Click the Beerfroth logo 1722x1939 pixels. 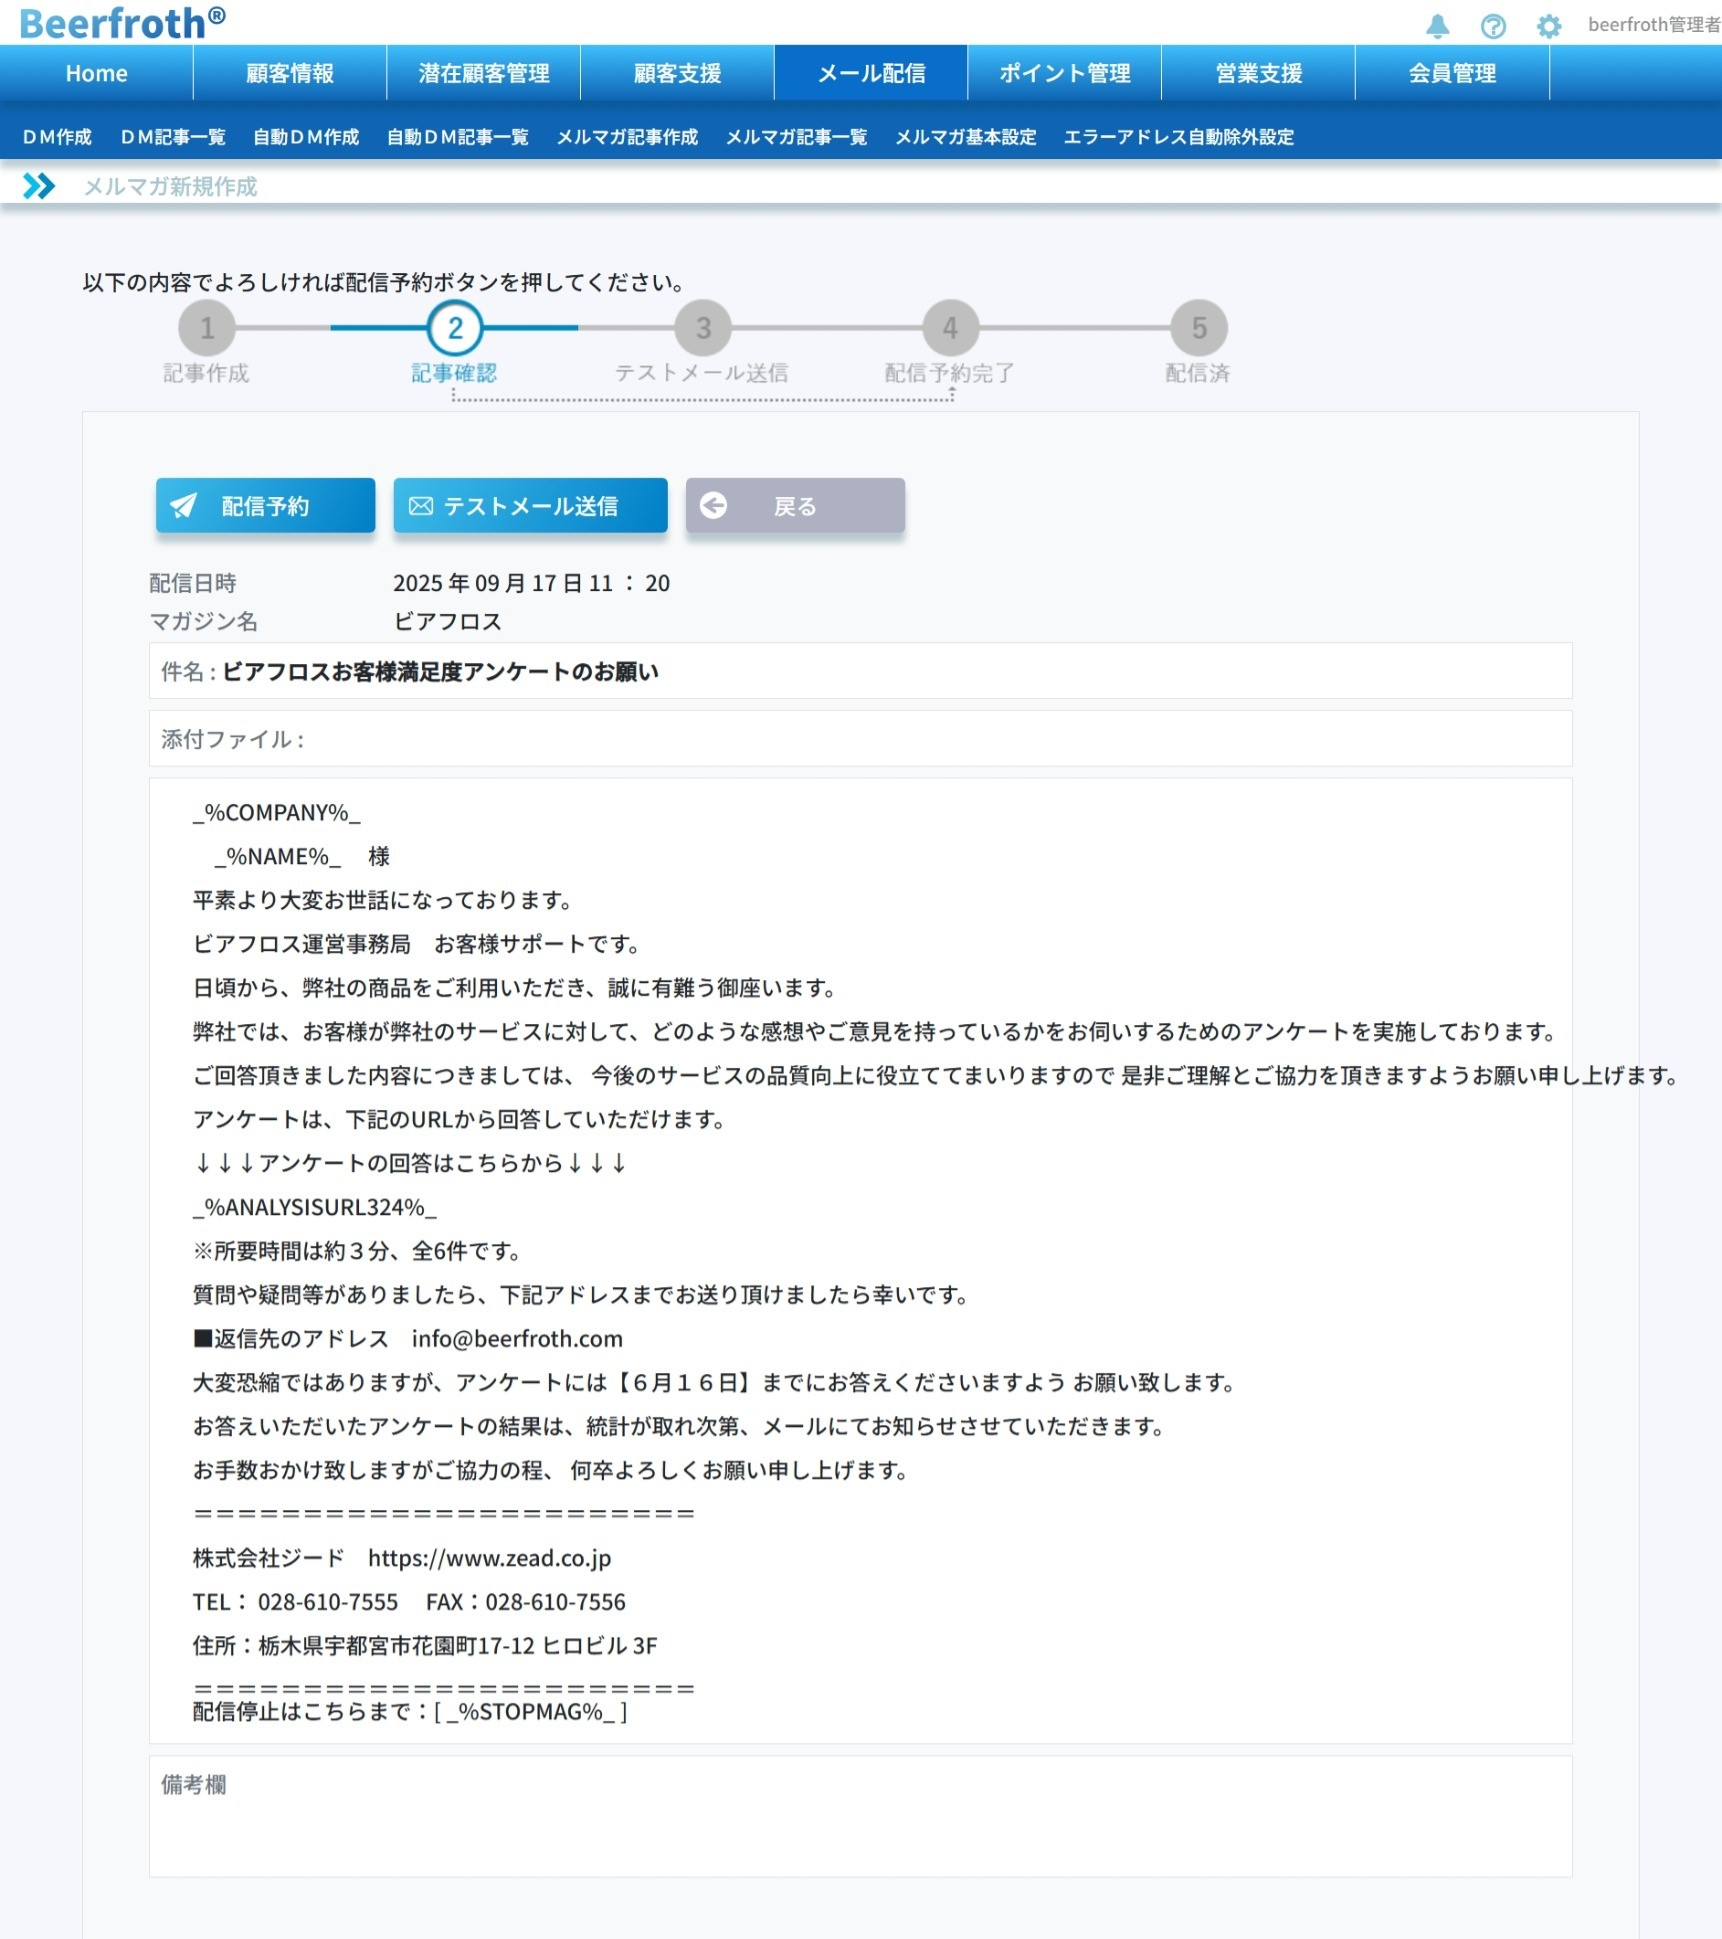click(122, 23)
